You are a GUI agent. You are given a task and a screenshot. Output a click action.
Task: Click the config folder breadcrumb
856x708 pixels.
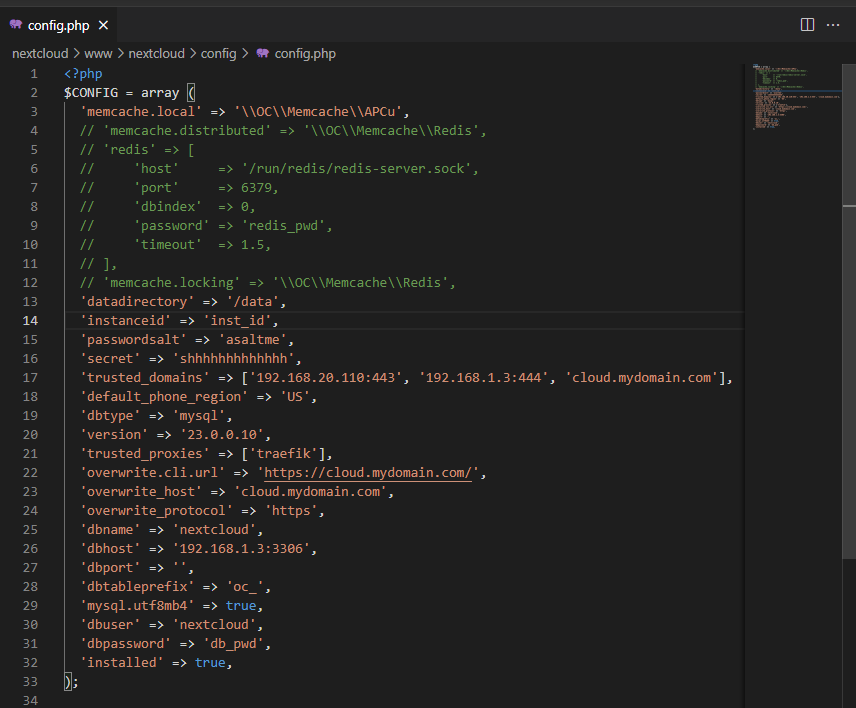pos(218,53)
